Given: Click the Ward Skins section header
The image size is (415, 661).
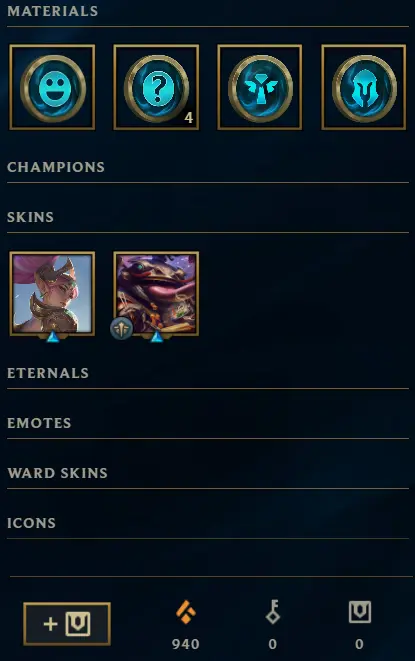Looking at the screenshot, I should tap(57, 473).
